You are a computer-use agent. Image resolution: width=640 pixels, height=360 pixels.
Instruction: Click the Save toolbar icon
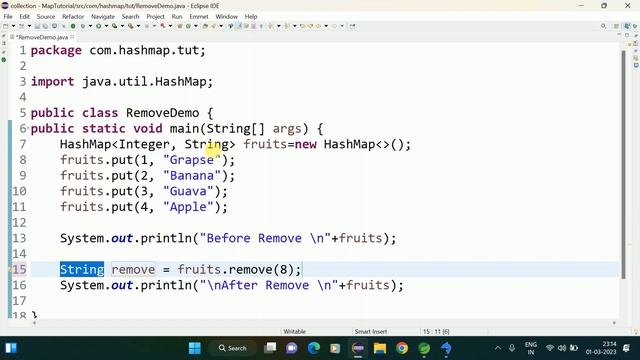37,26
